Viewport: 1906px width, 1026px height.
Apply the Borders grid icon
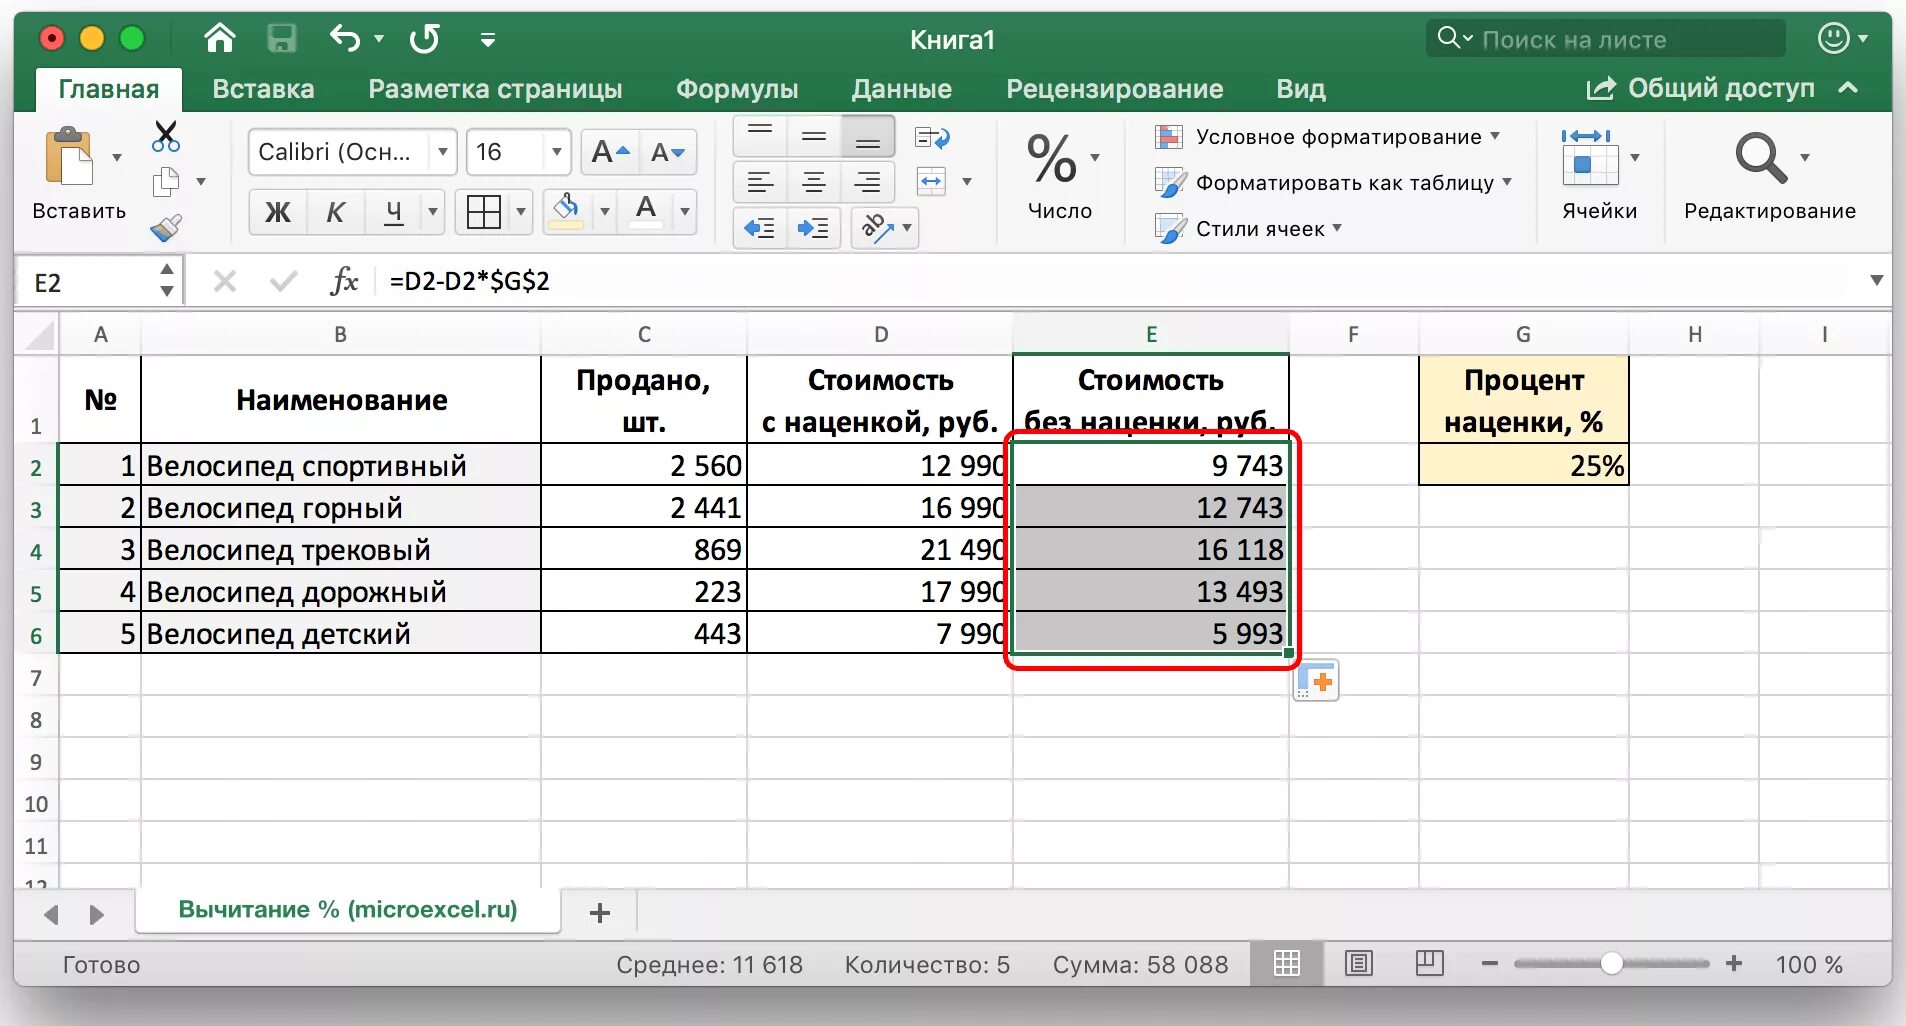tap(484, 211)
